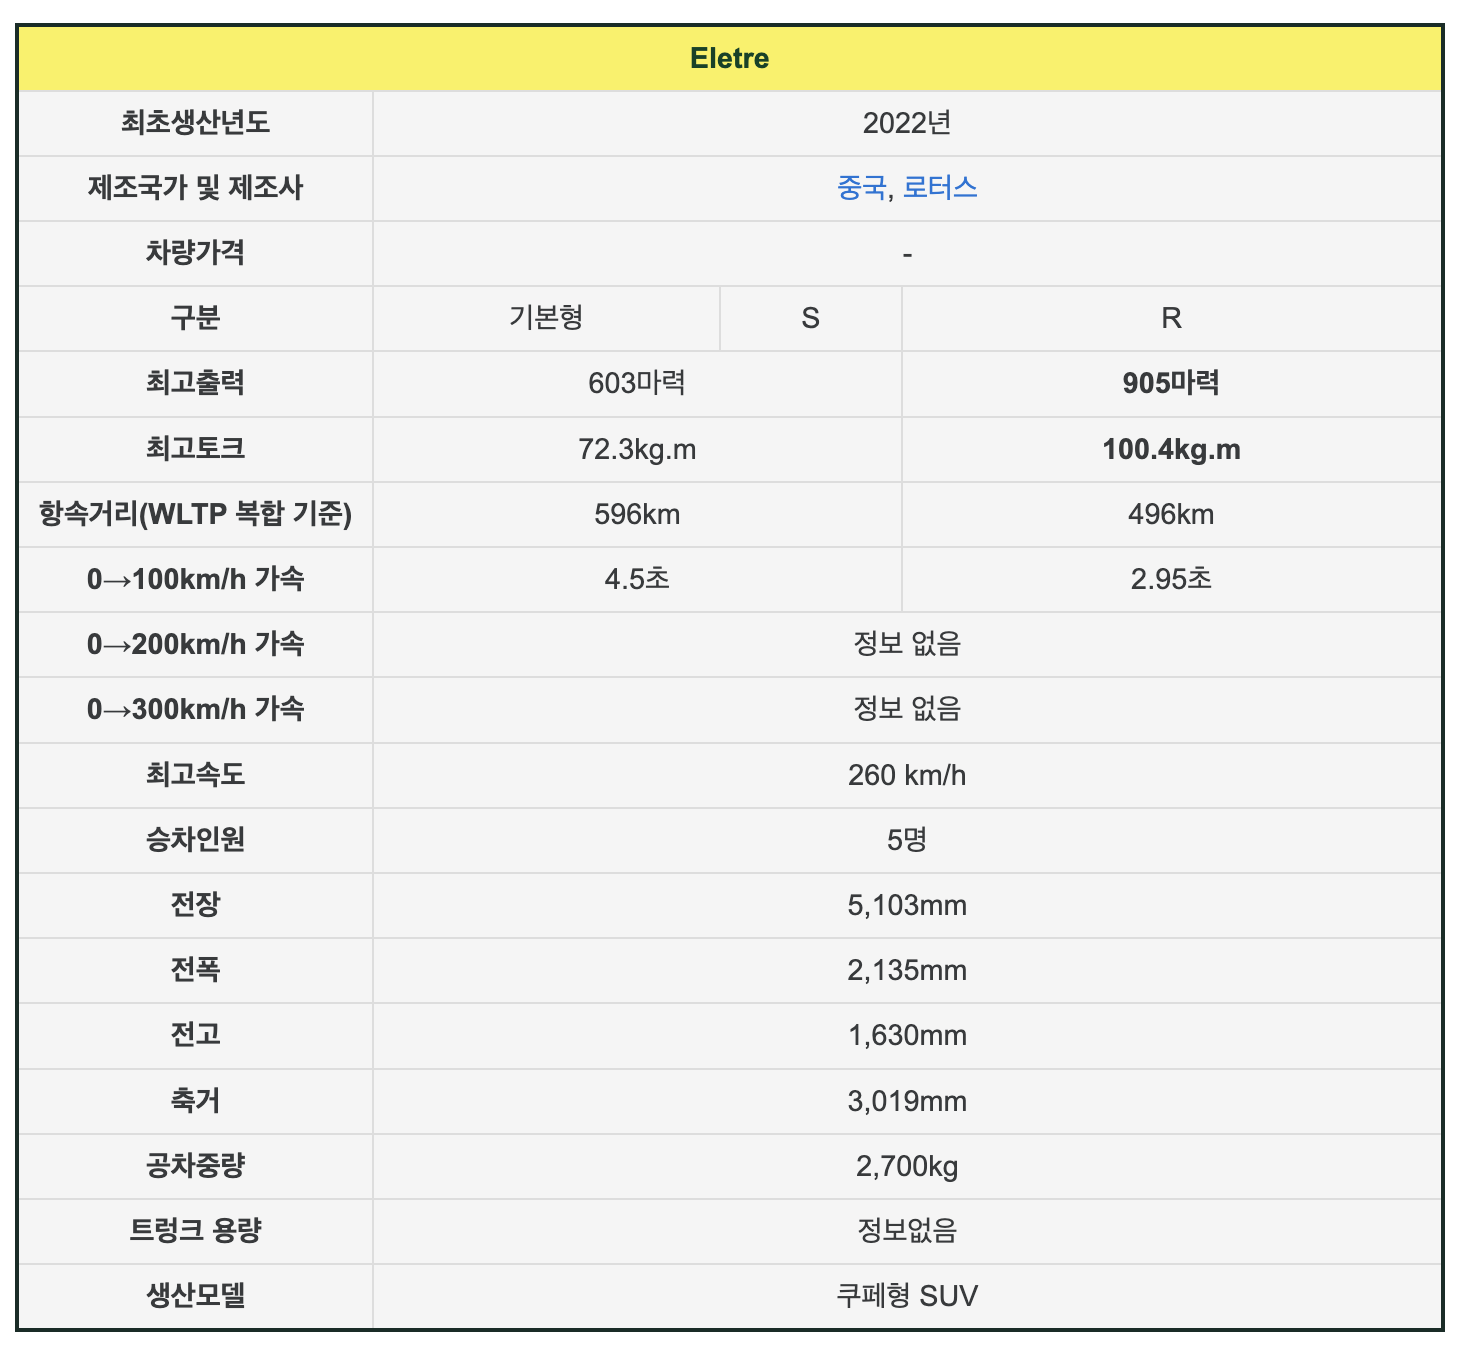Select the 구분 row label

pos(195,318)
